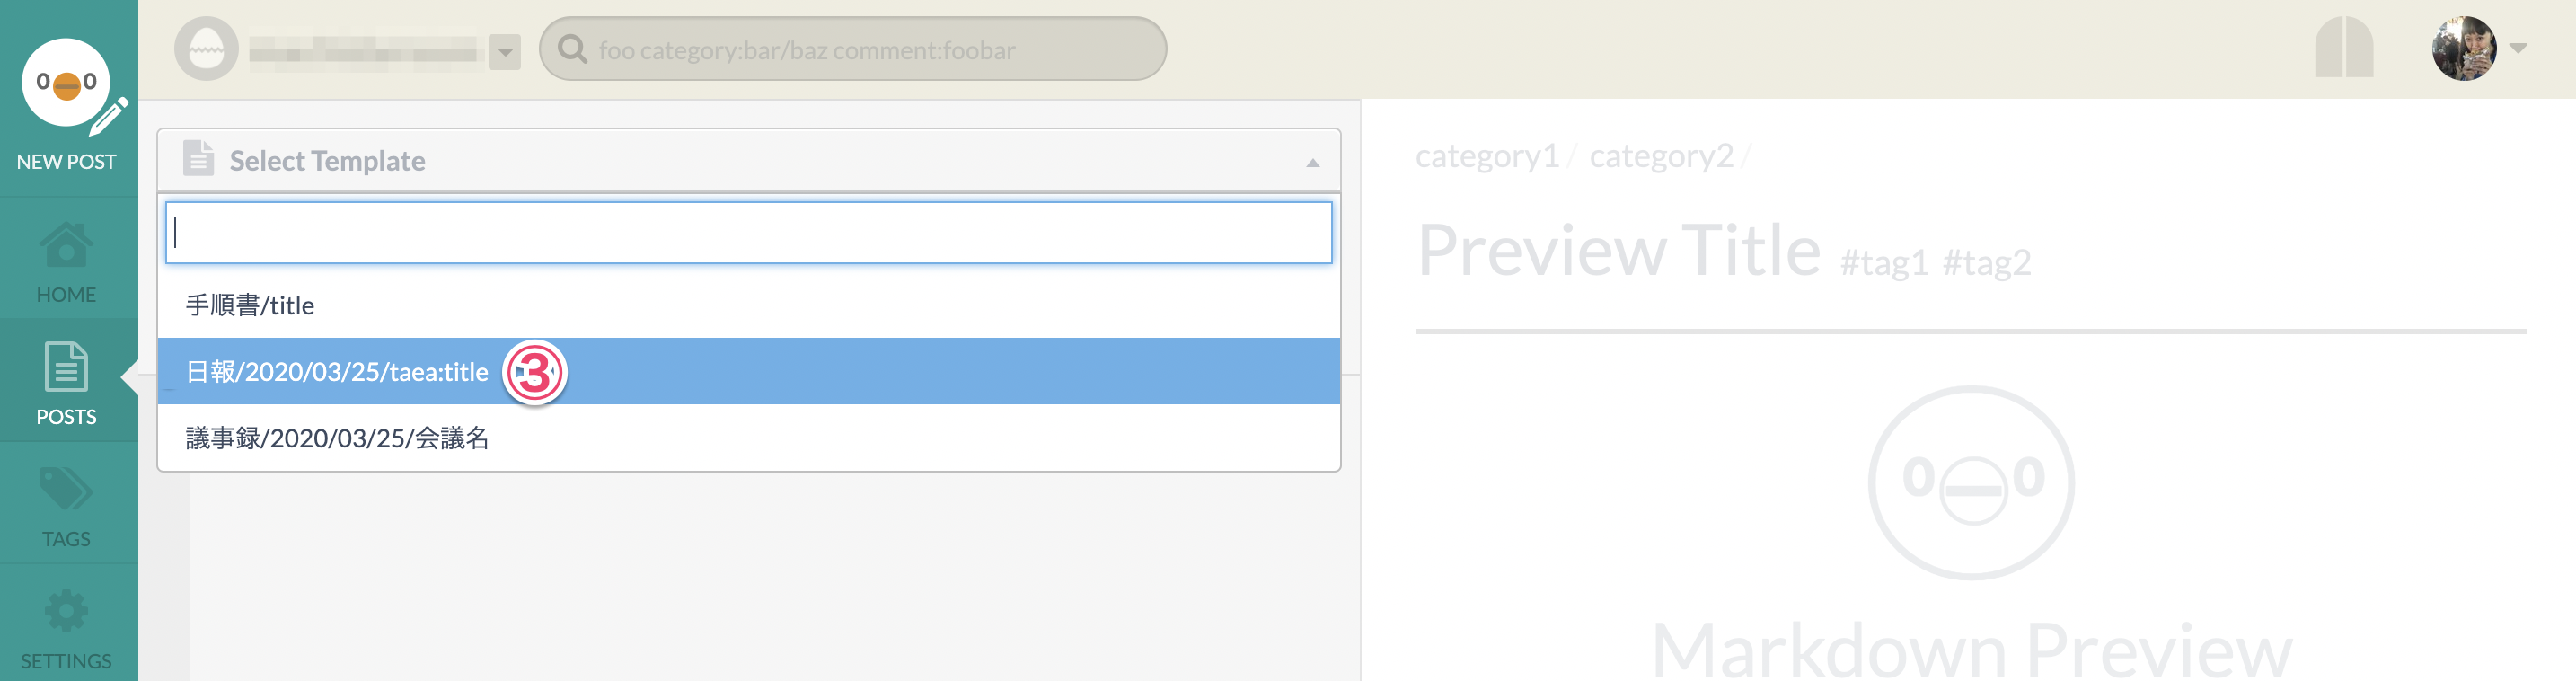
Task: Focus the template filter text field
Action: pyautogui.click(x=748, y=233)
